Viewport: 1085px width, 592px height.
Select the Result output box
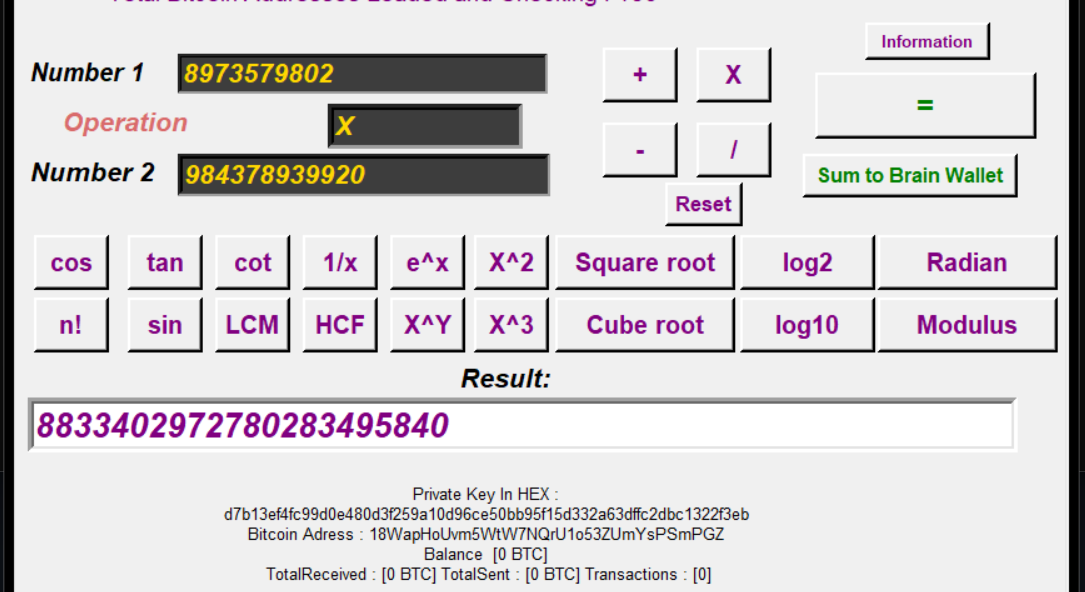(x=522, y=426)
